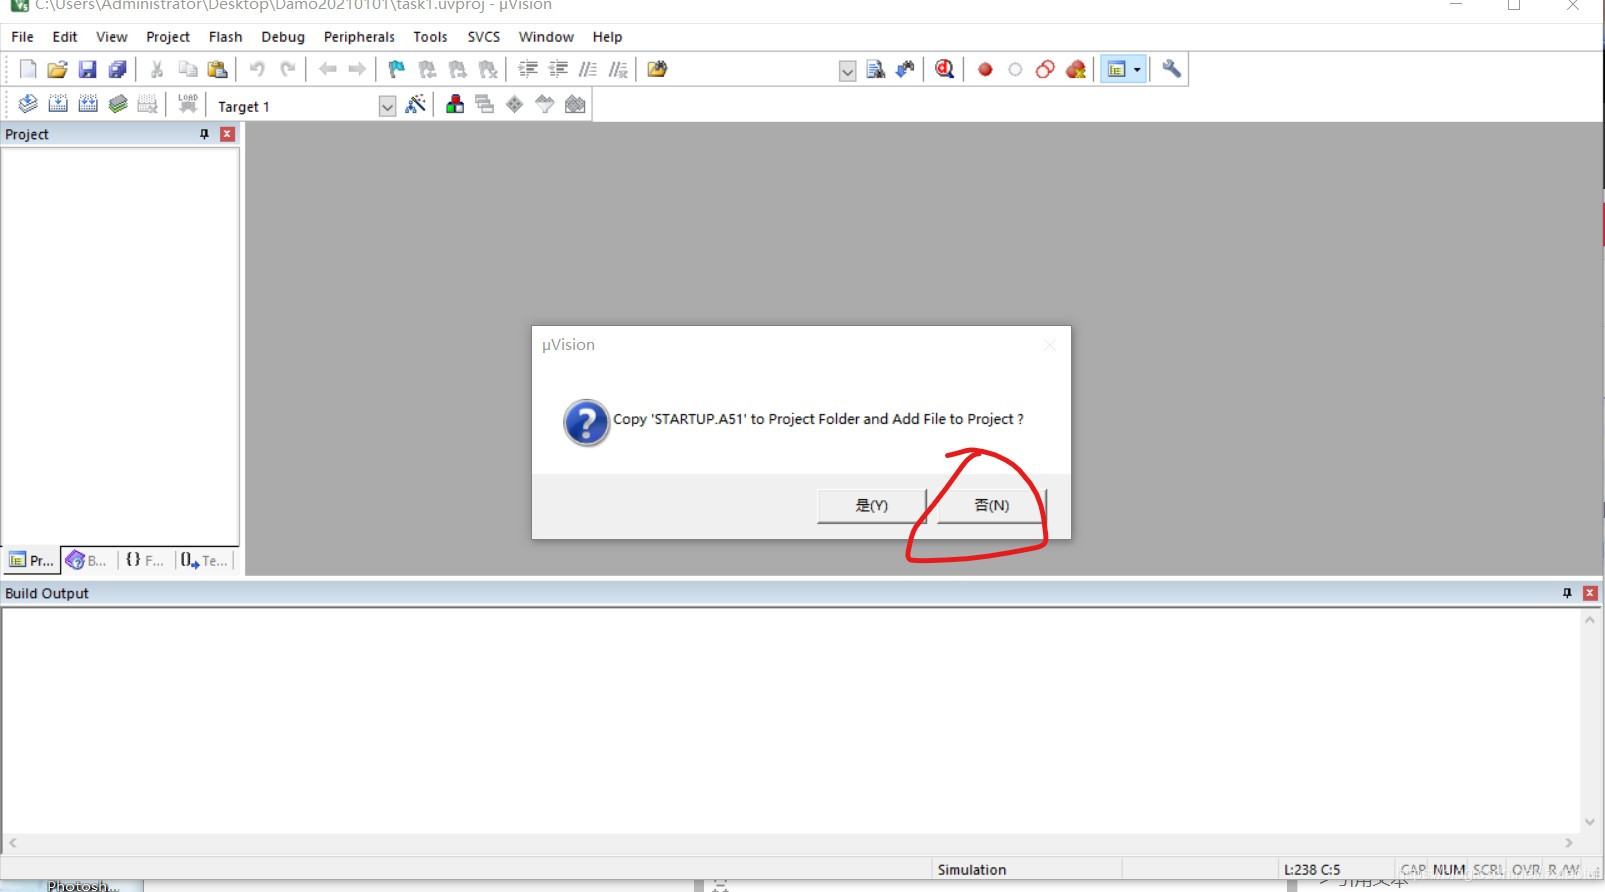Close the Build Output panel
The height and width of the screenshot is (892, 1605).
[x=1590, y=593]
